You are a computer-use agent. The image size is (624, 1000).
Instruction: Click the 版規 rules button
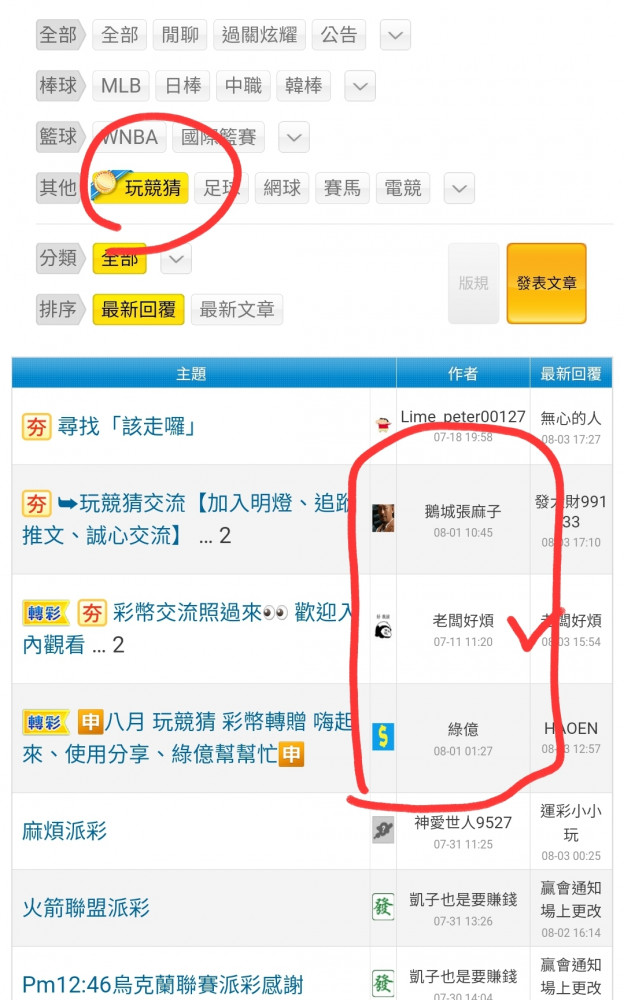click(x=473, y=283)
